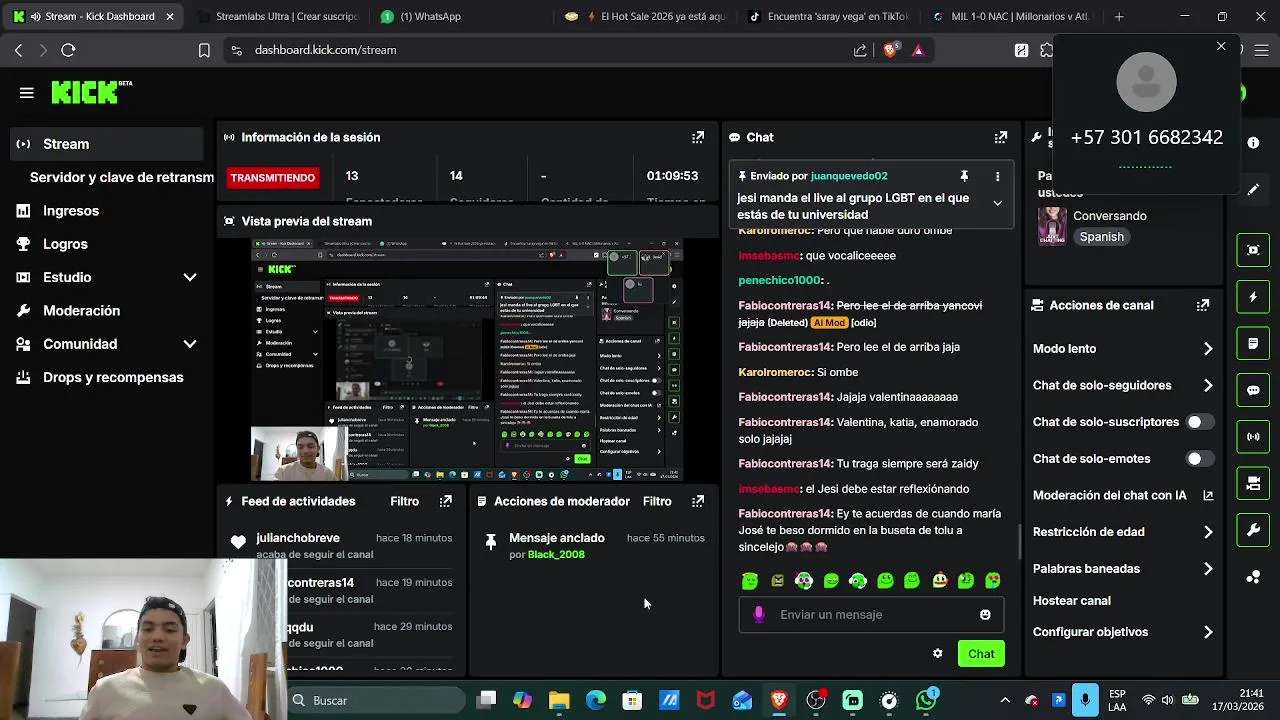Click the Spanish language tag
1280x720 pixels.
1101,237
